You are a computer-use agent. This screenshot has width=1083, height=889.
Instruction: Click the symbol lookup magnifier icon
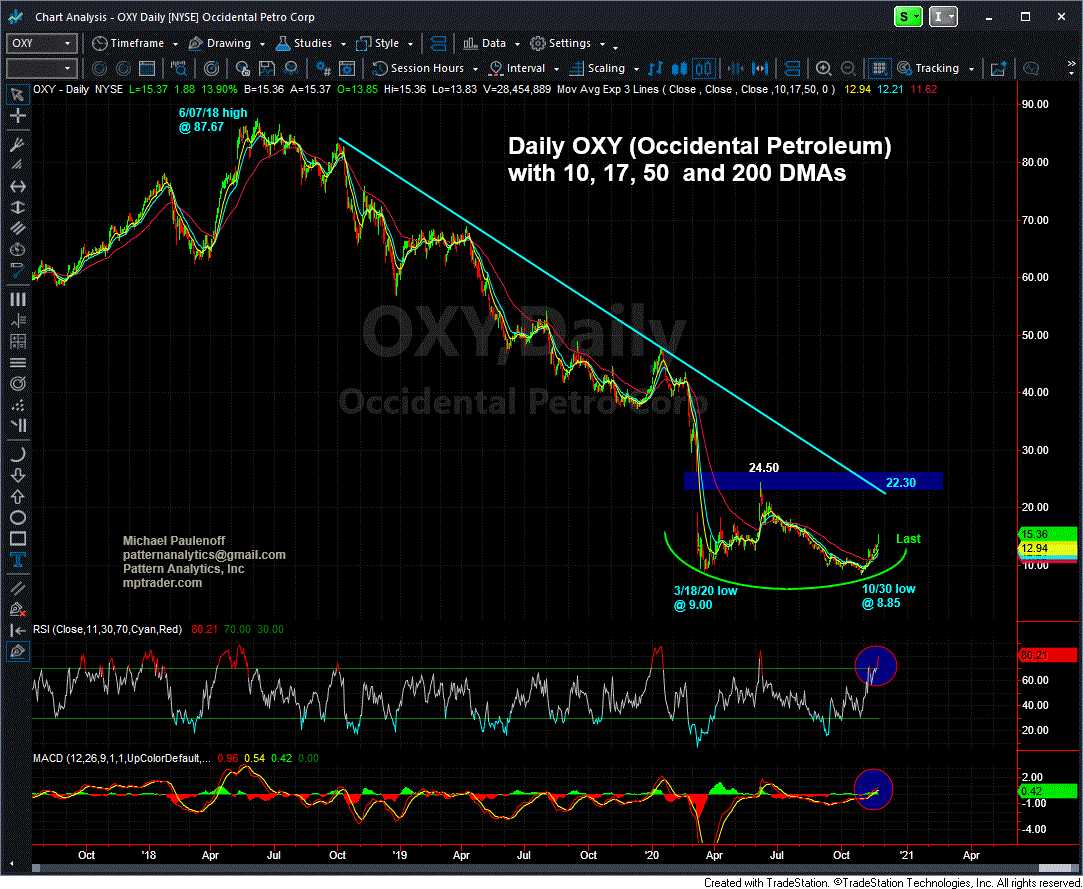pos(180,68)
